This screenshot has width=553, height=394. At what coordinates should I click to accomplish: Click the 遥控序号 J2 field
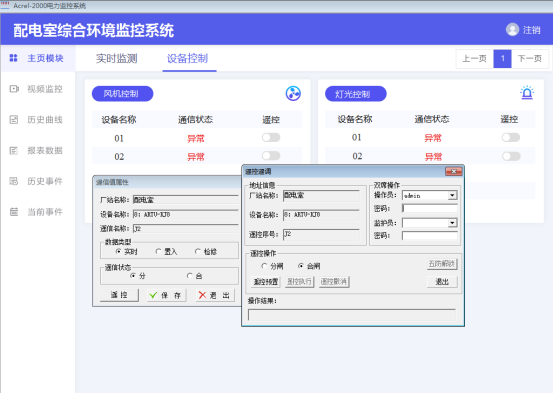pyautogui.click(x=321, y=234)
